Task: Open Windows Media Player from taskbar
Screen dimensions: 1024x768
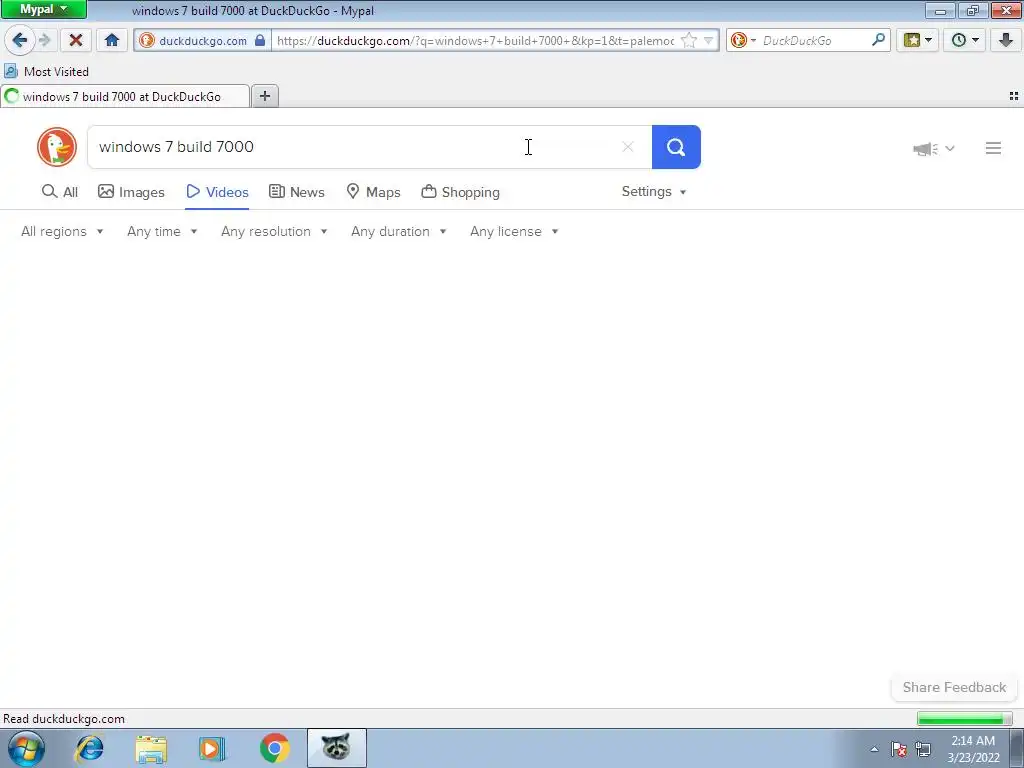Action: pos(212,748)
